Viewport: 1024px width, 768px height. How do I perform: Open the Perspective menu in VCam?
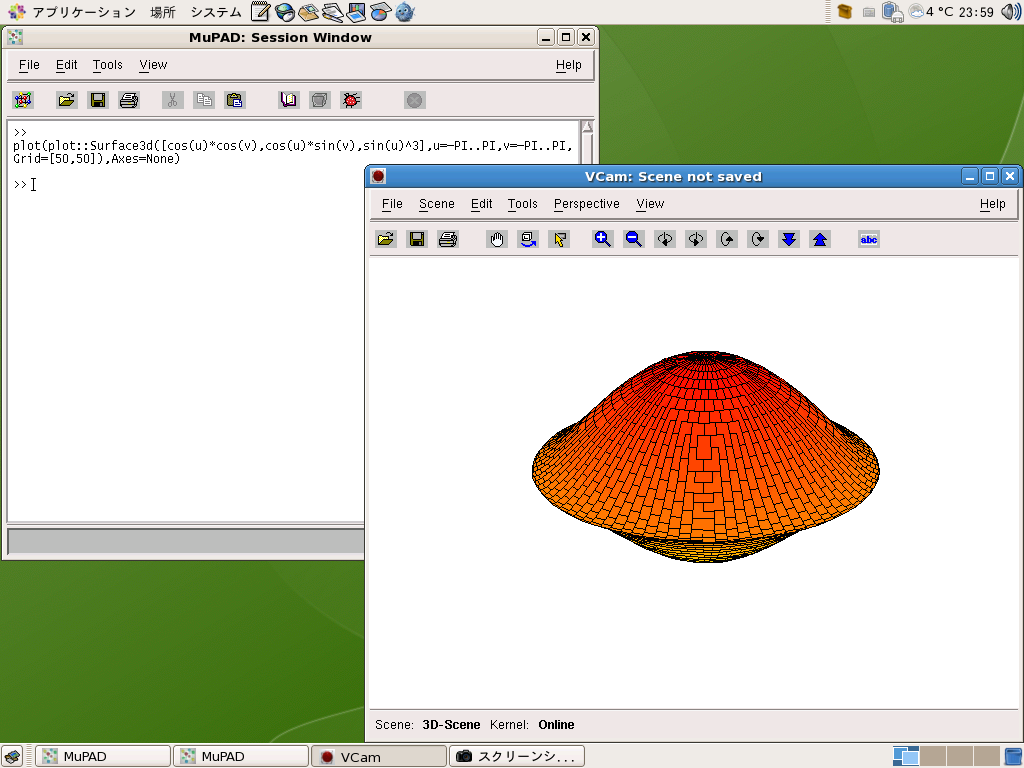(x=586, y=204)
